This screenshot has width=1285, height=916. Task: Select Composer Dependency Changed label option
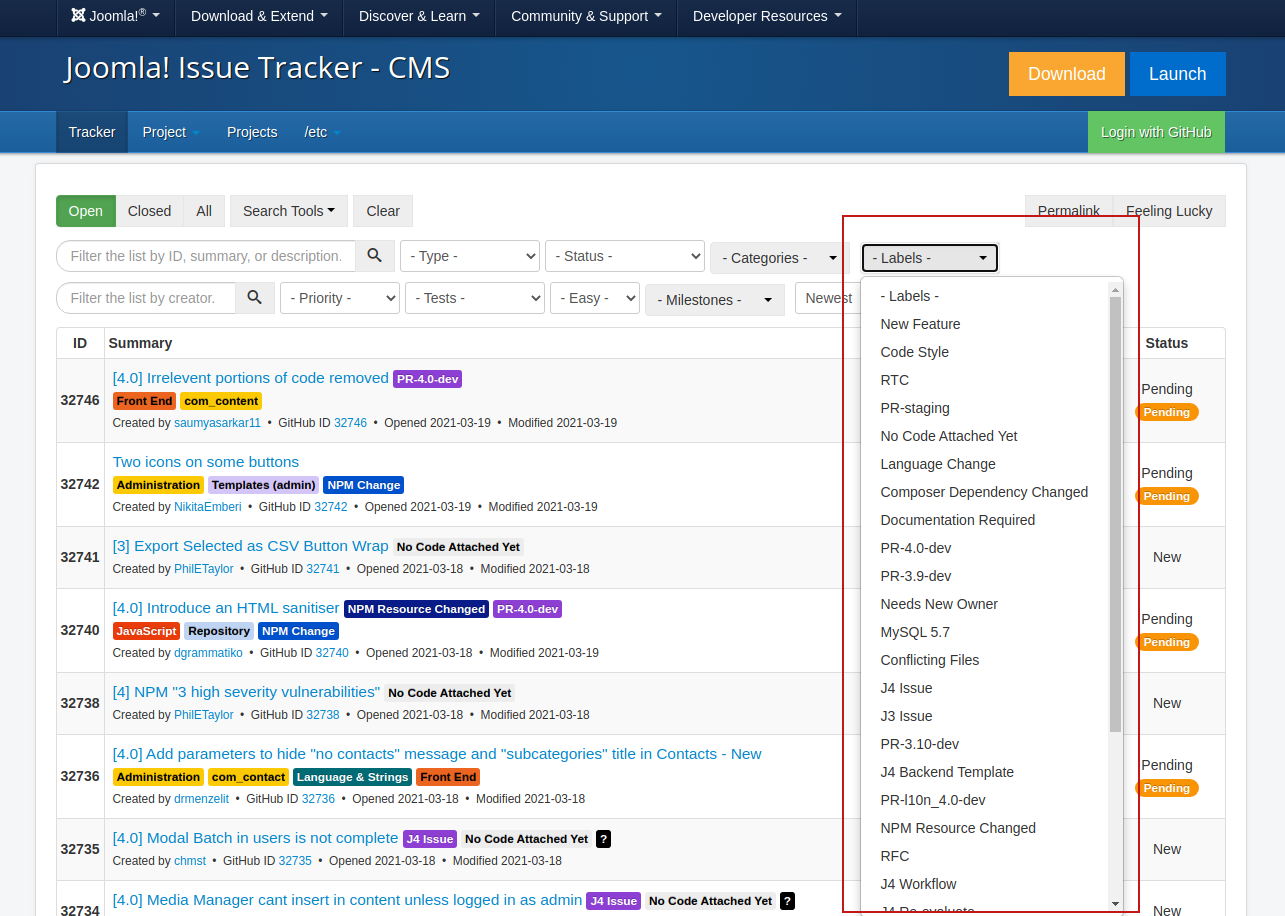pos(985,492)
